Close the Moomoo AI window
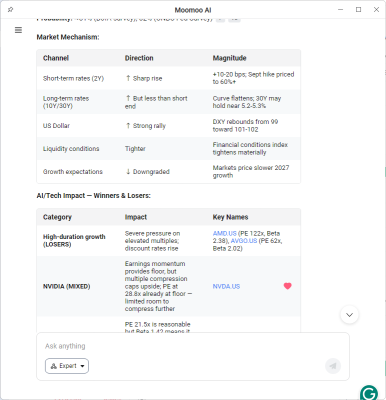Viewport: 386px width, 400px height. [376, 10]
